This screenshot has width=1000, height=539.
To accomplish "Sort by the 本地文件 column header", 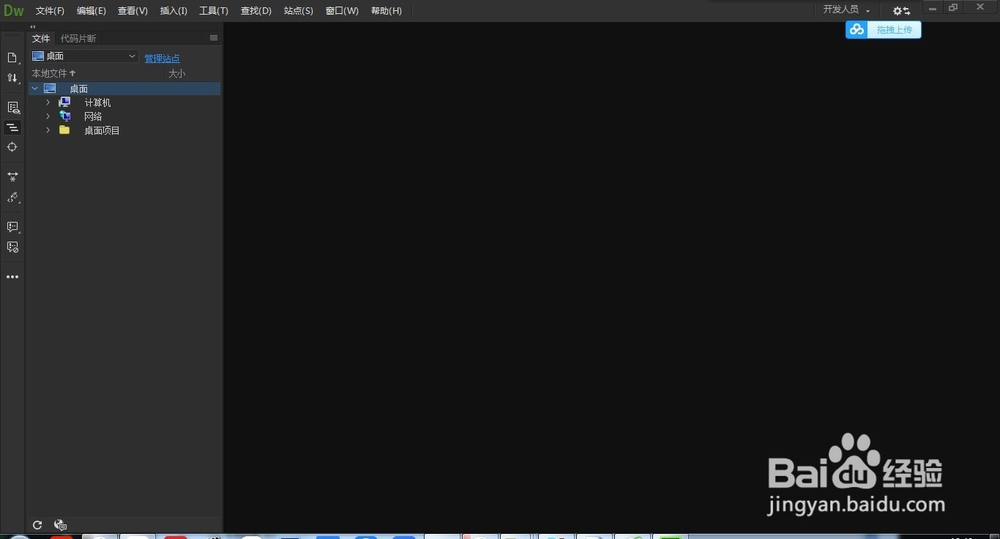I will click(x=54, y=73).
